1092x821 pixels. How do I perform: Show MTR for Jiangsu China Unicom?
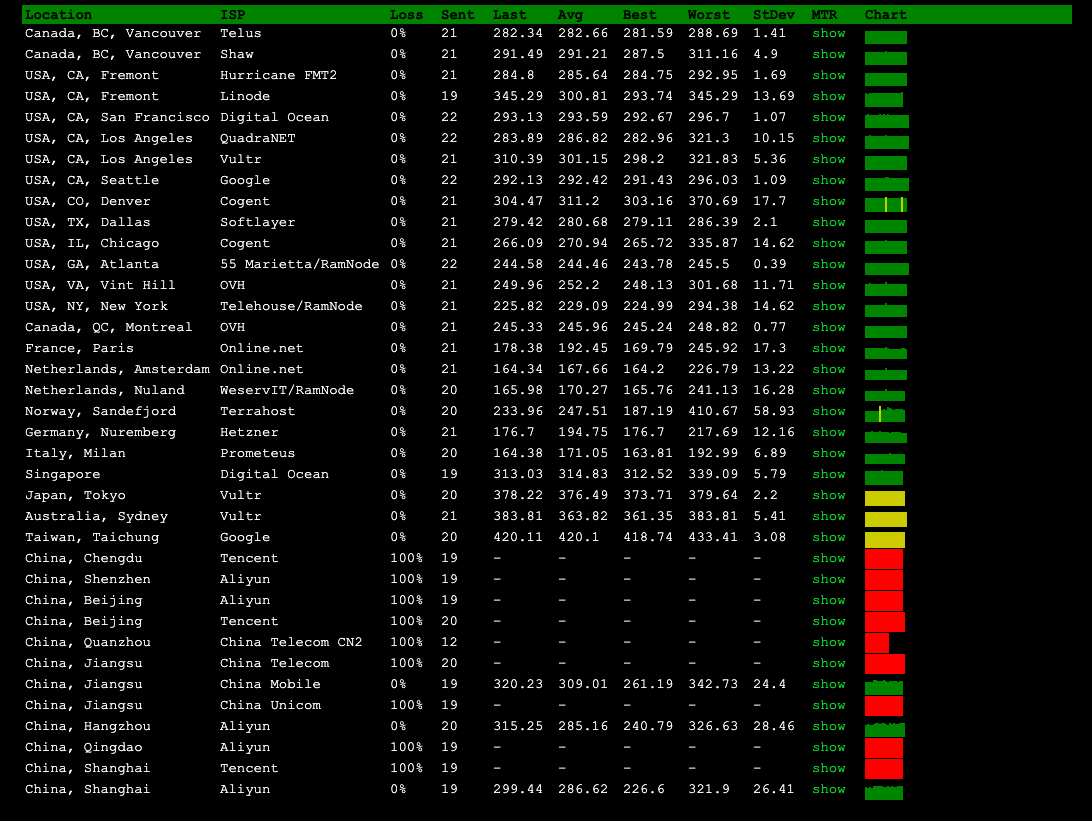[x=829, y=705]
